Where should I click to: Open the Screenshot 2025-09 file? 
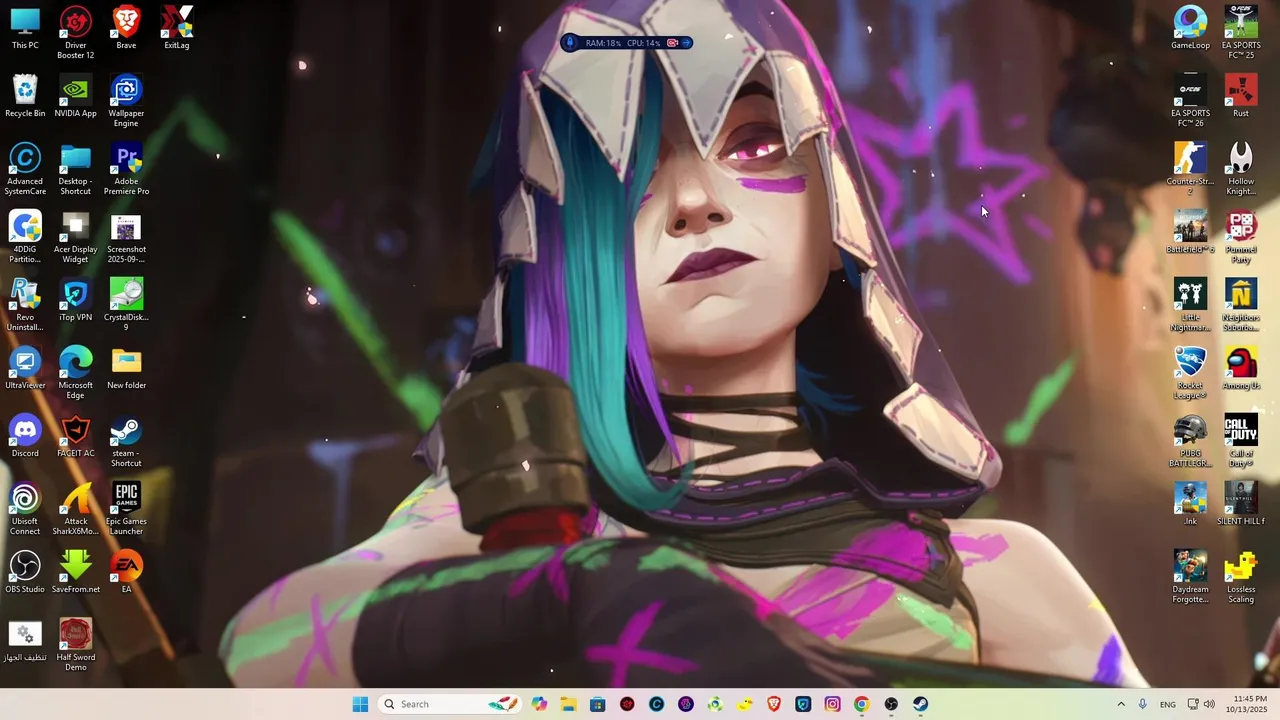pyautogui.click(x=126, y=237)
